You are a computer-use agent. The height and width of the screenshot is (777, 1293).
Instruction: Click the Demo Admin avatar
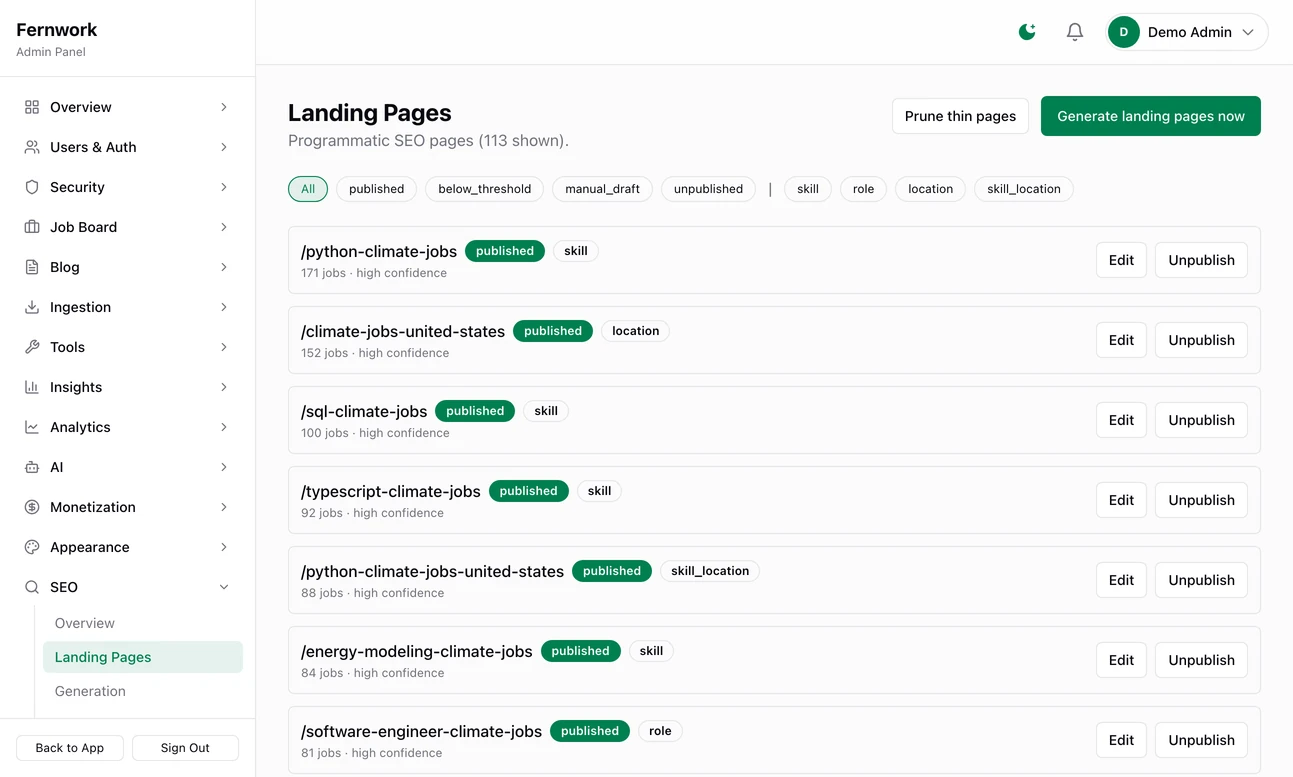[1124, 32]
